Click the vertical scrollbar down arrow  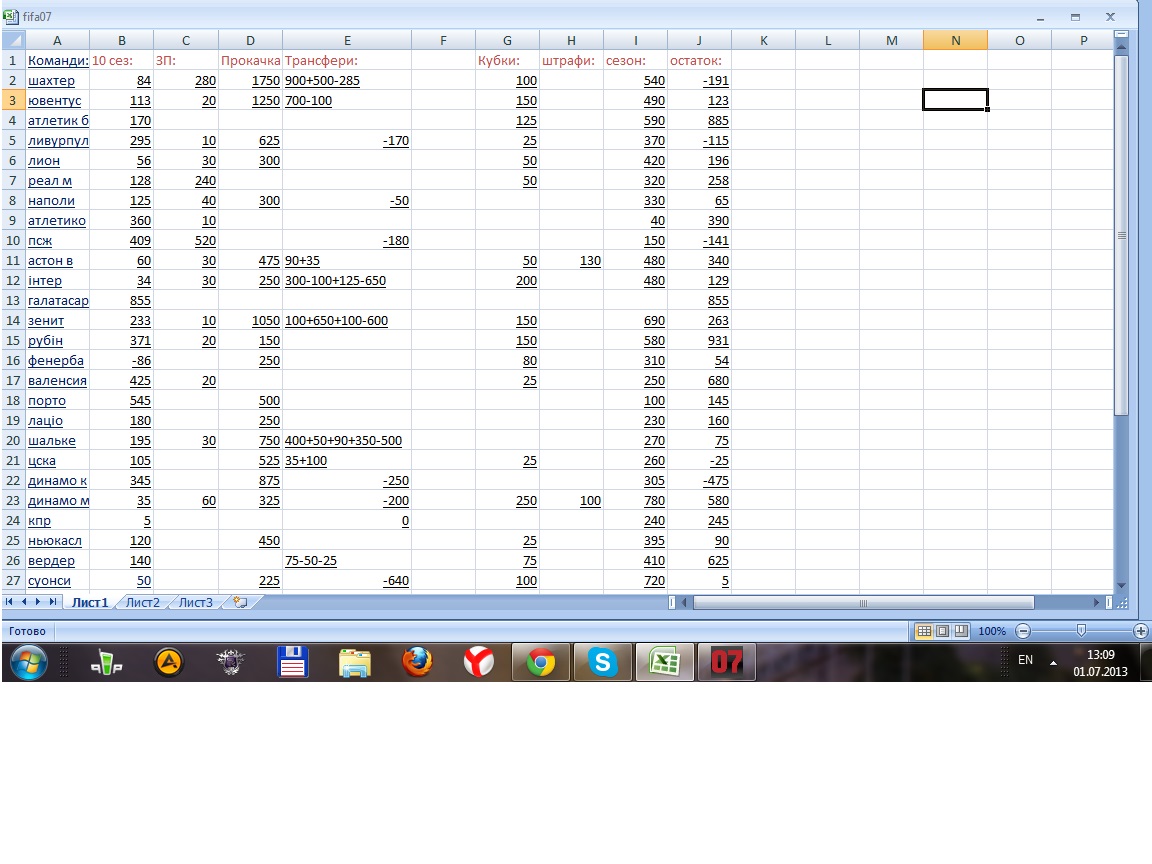click(1121, 585)
